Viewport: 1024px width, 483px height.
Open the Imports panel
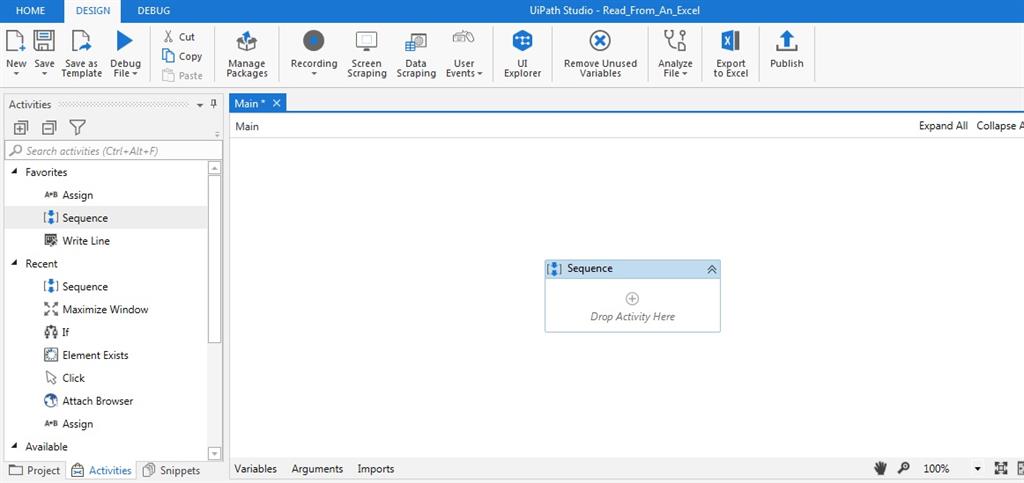click(376, 469)
